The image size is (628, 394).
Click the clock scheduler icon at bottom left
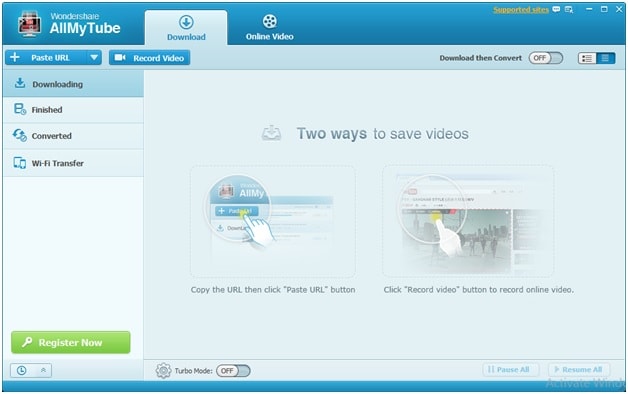pyautogui.click(x=22, y=370)
